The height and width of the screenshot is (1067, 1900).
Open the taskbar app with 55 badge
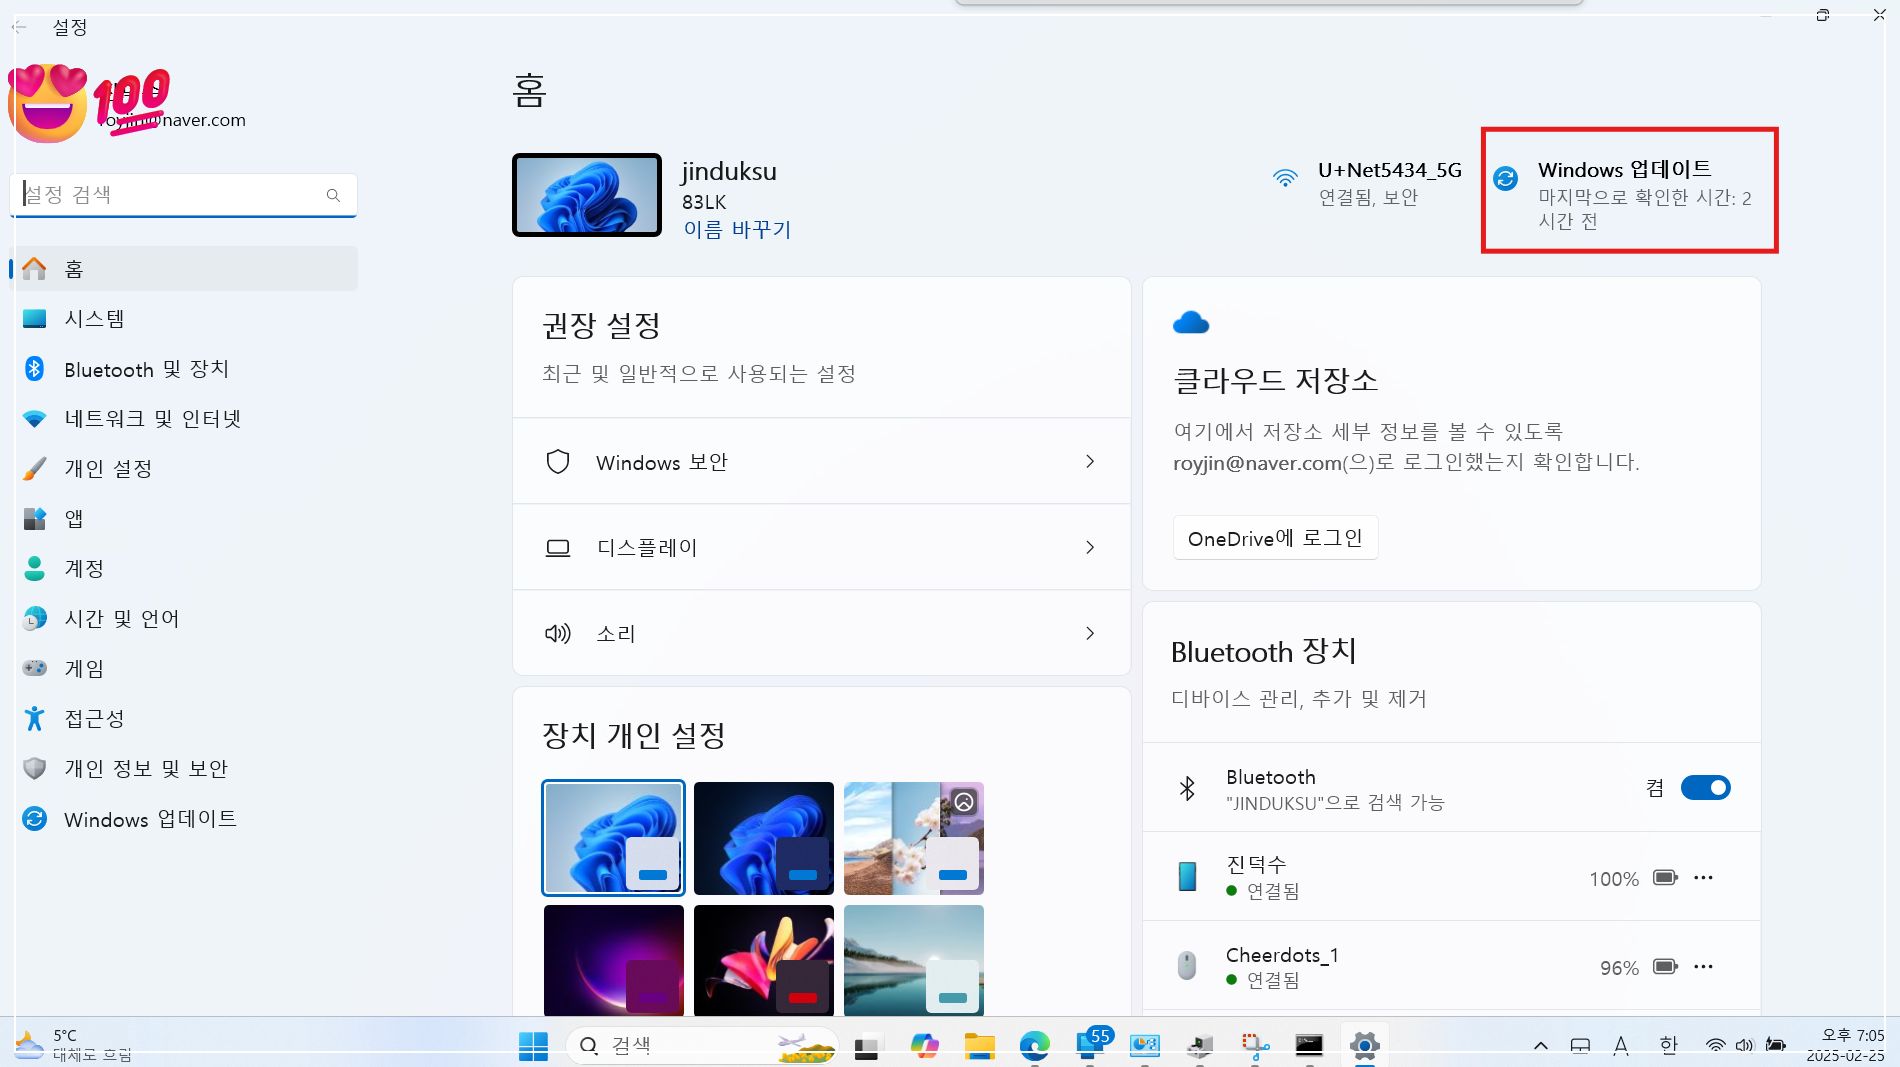coord(1092,1044)
